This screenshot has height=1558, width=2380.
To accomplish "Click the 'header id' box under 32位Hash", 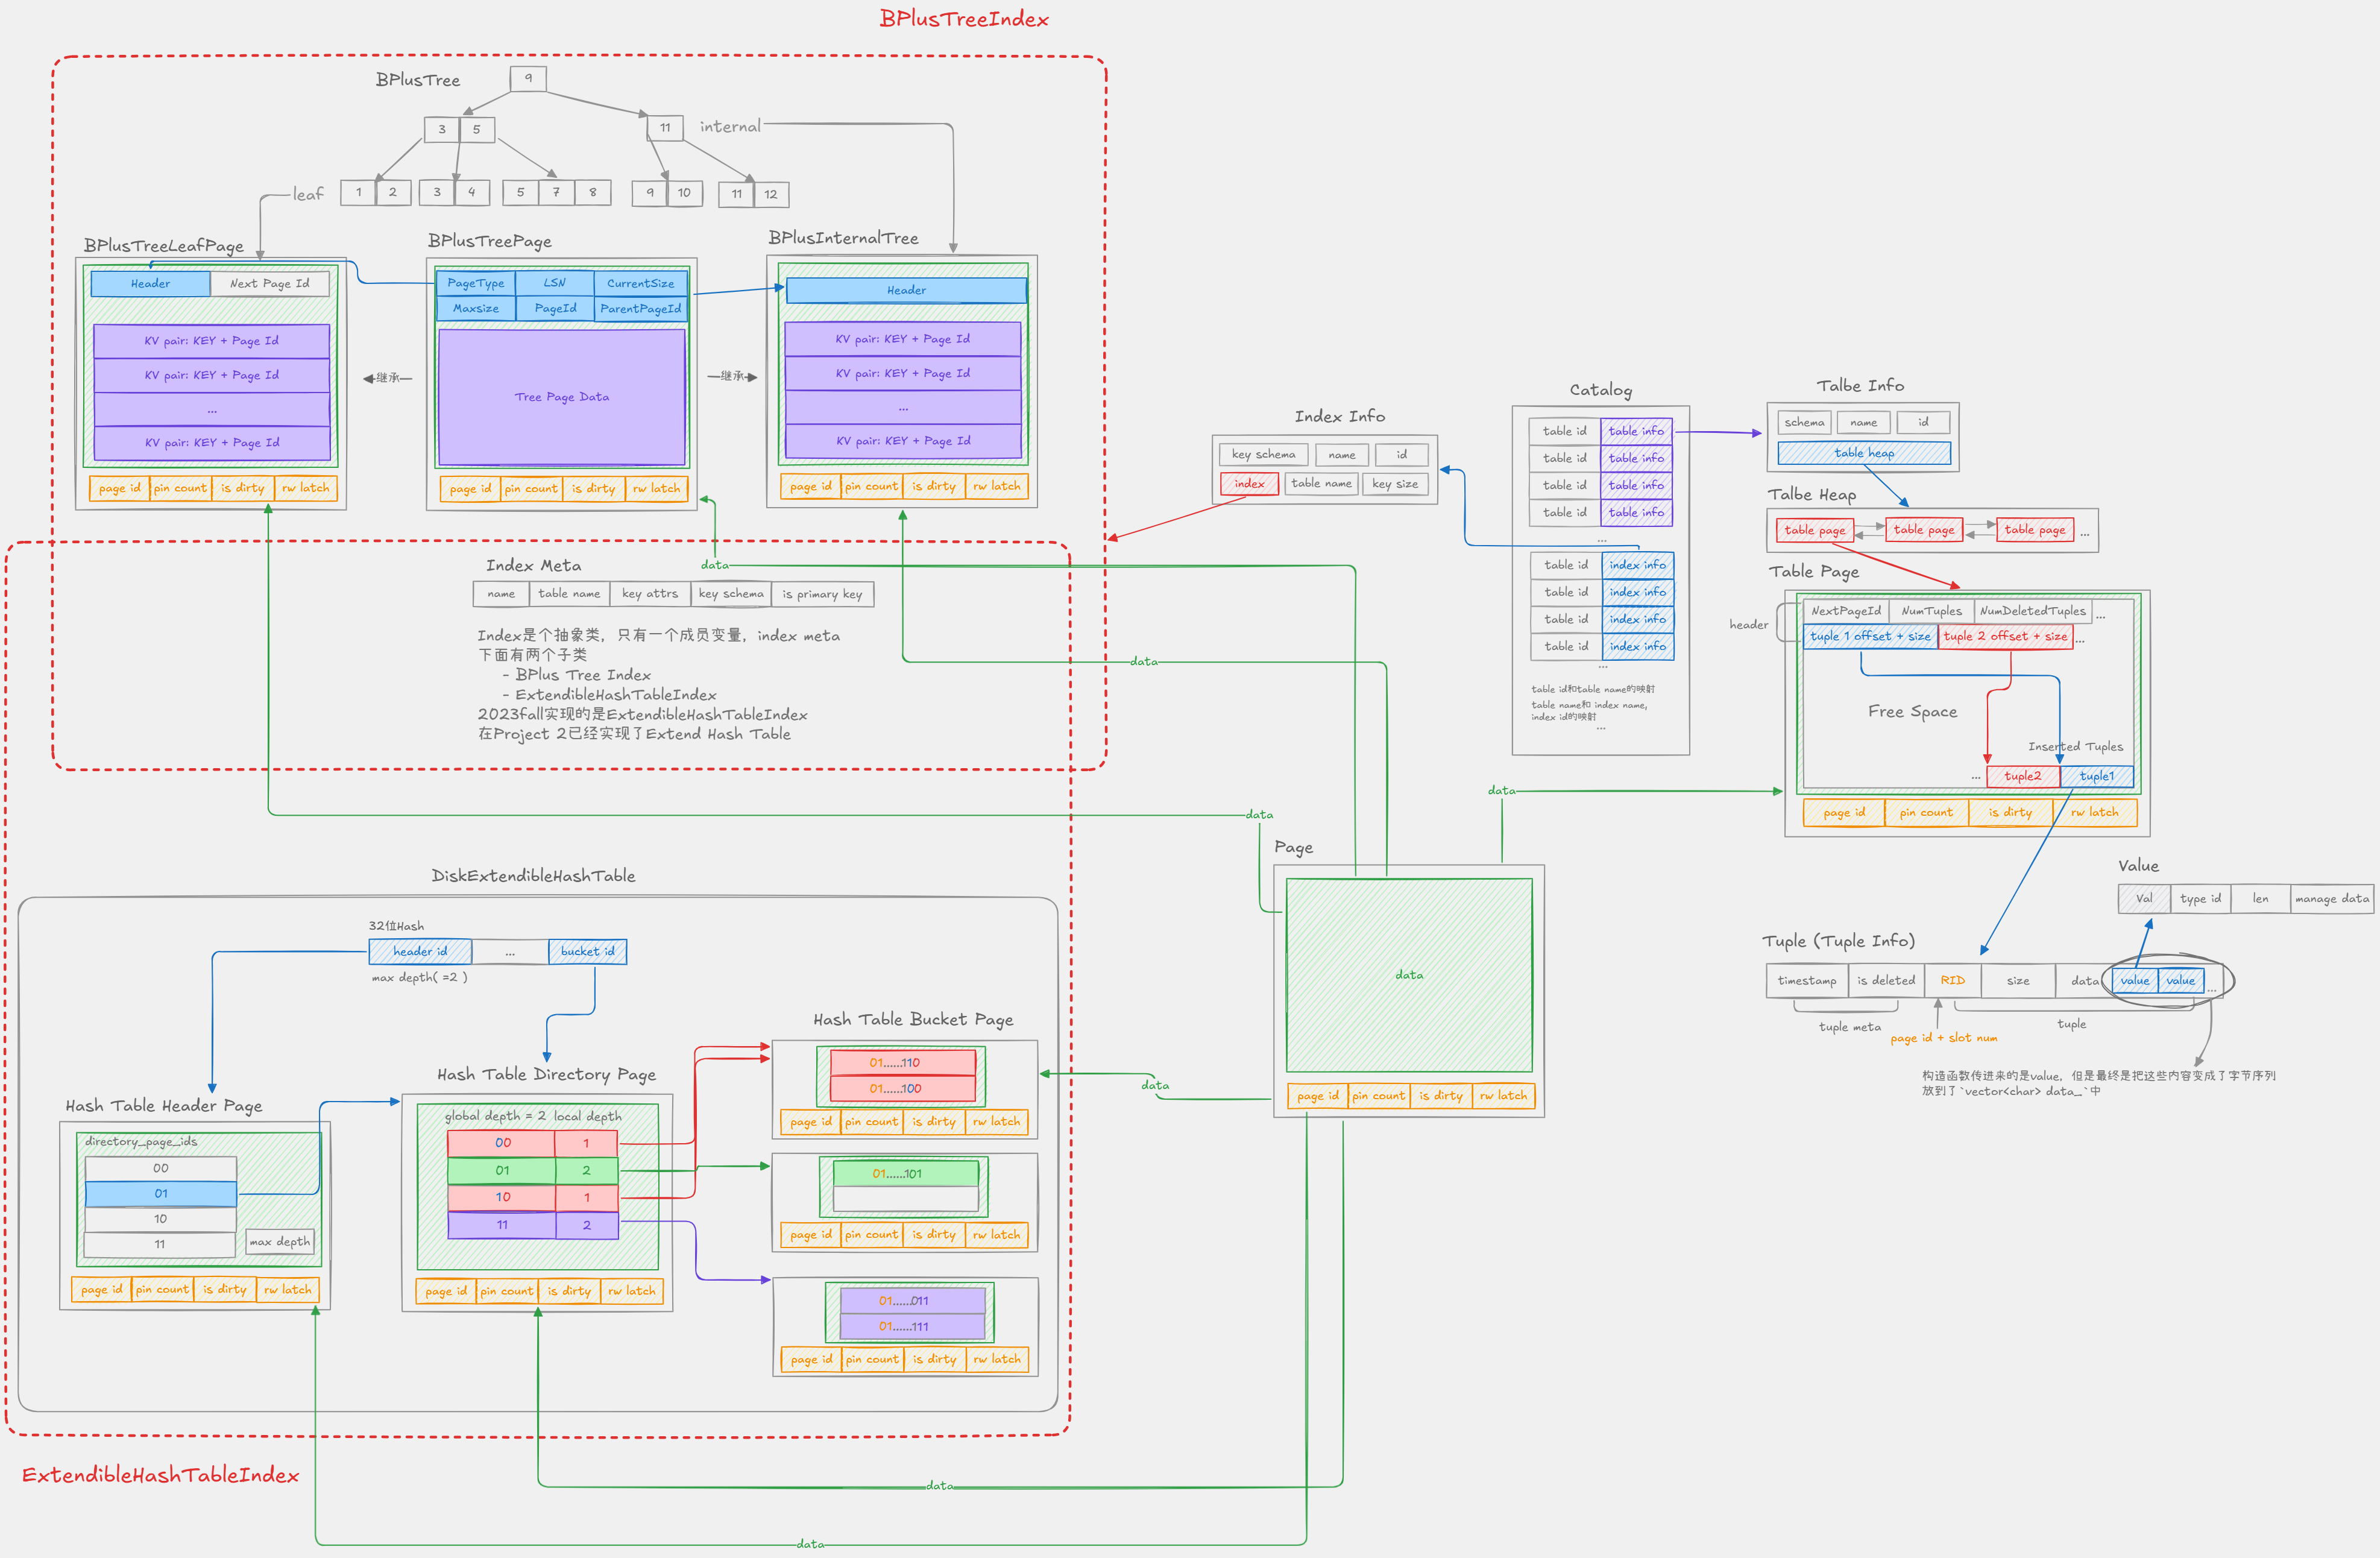I will [x=420, y=951].
